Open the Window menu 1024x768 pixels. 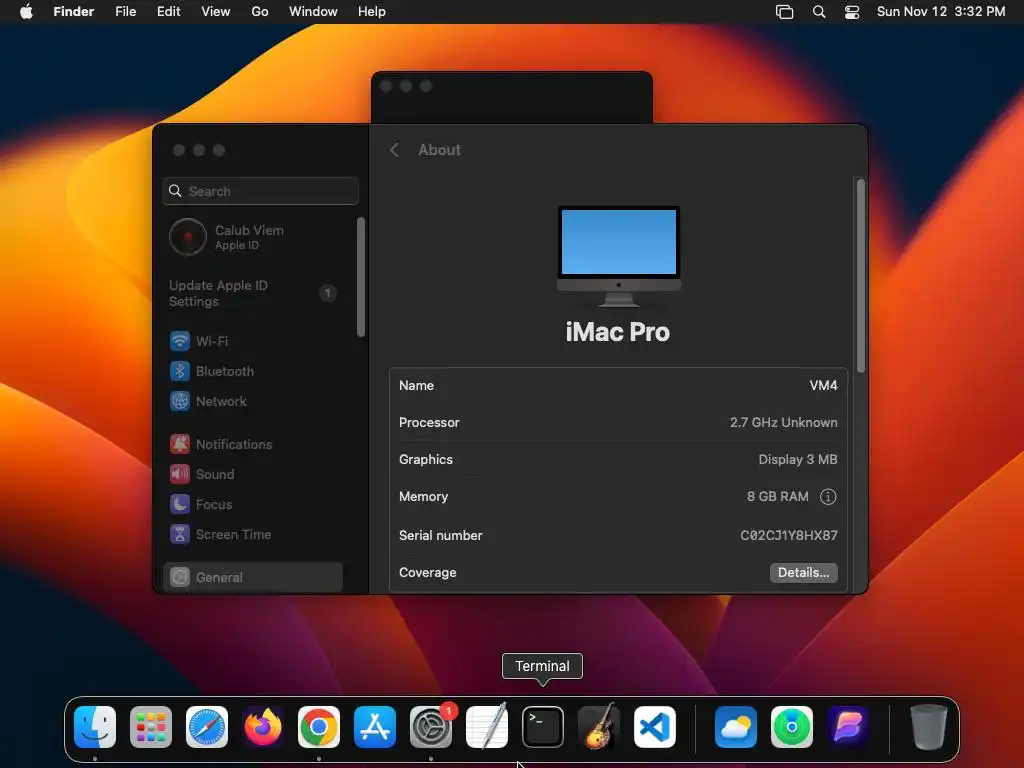click(x=313, y=11)
